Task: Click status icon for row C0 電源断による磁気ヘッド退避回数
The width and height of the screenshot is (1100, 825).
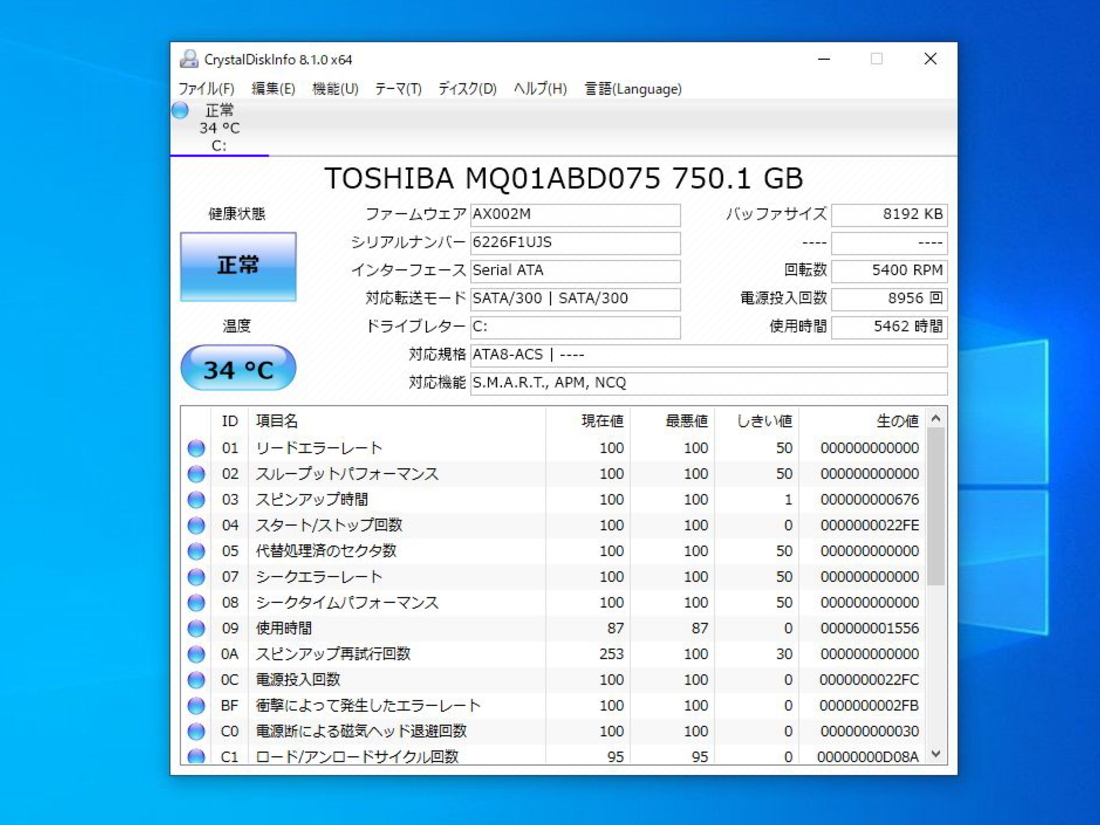Action: tap(196, 731)
